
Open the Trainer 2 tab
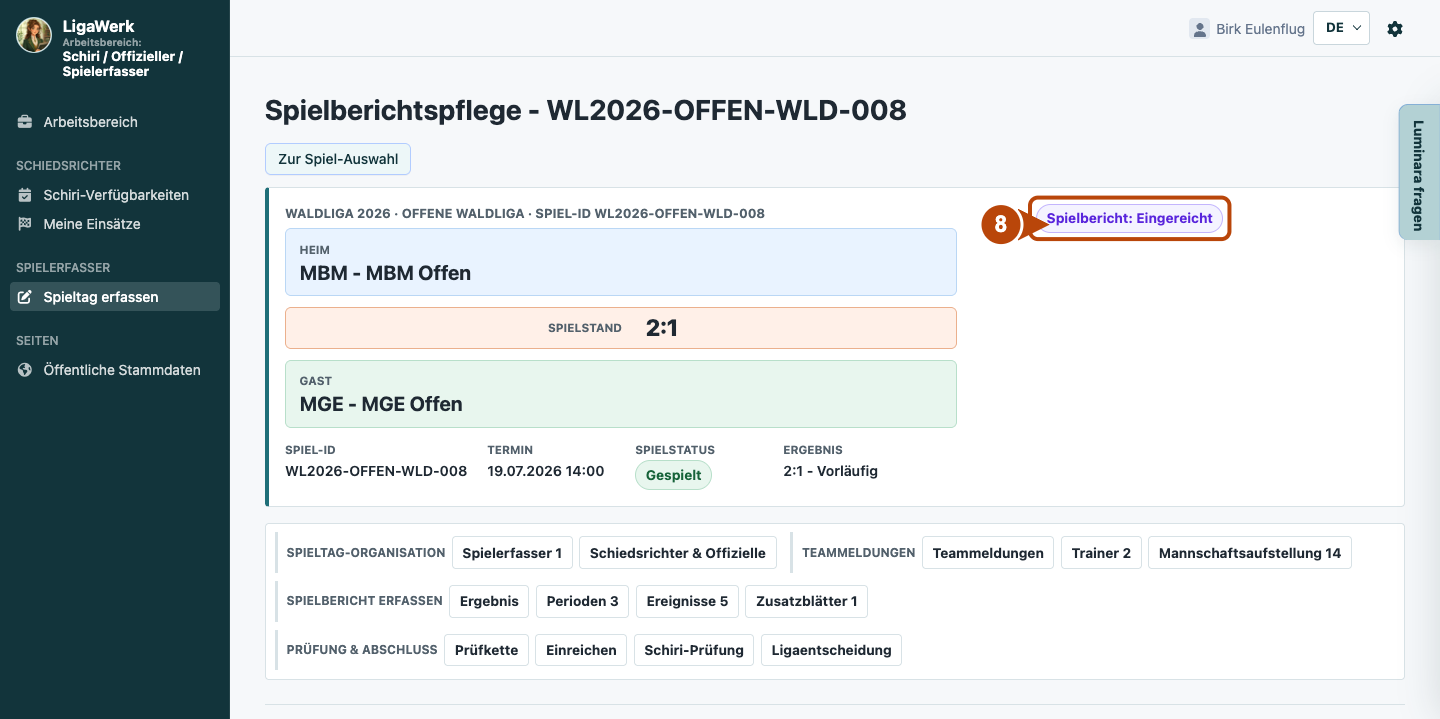1101,553
